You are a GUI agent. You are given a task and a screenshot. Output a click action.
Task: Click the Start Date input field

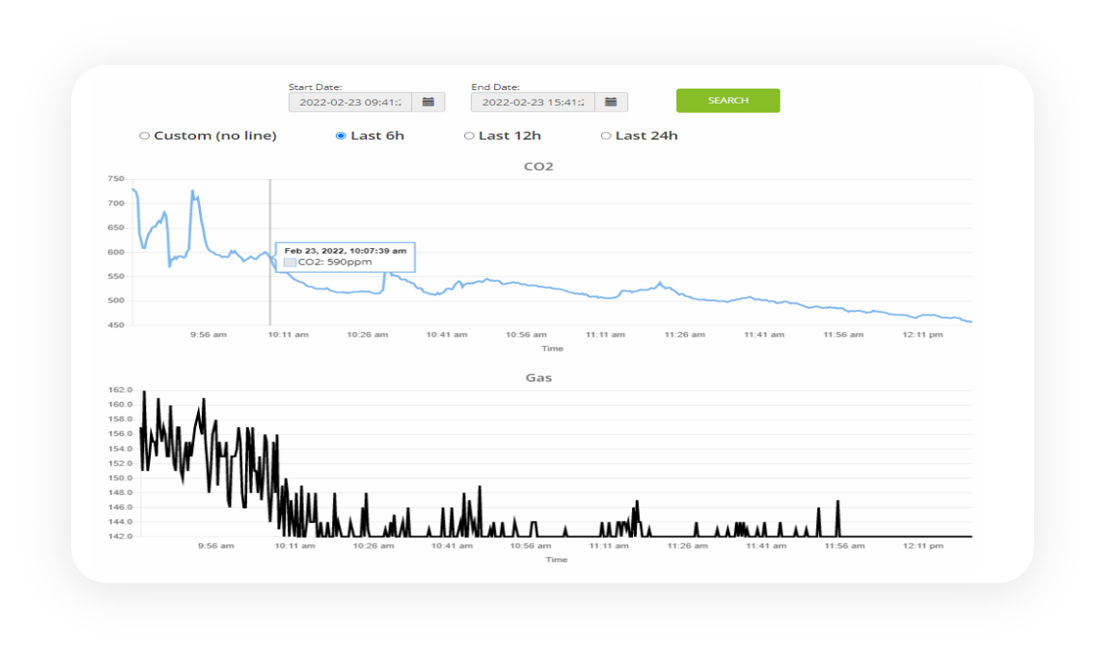pyautogui.click(x=350, y=102)
